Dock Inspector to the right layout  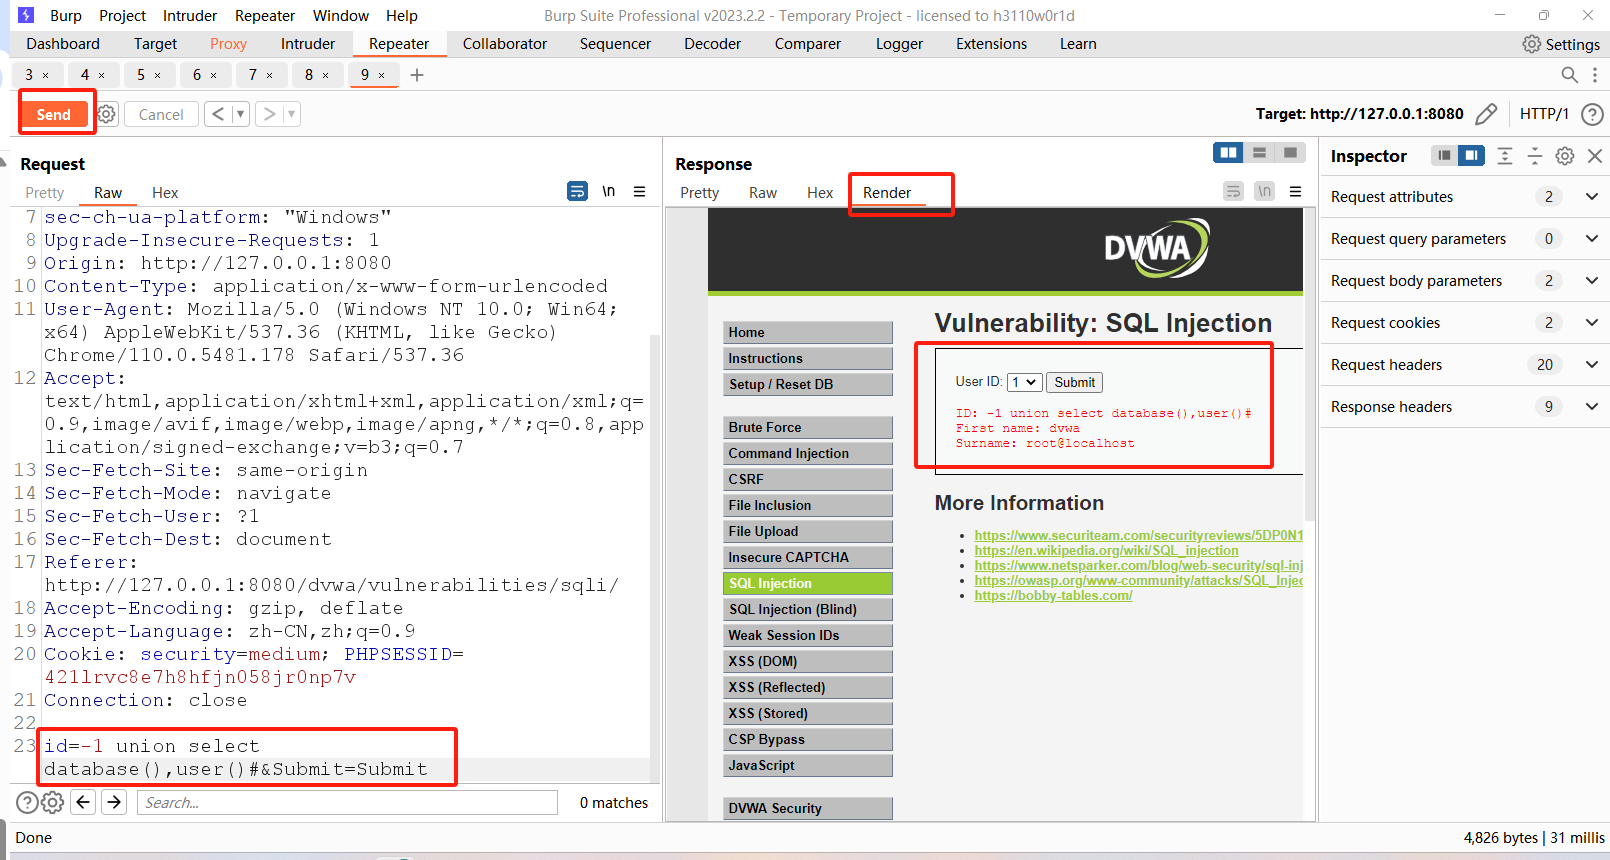[1471, 155]
